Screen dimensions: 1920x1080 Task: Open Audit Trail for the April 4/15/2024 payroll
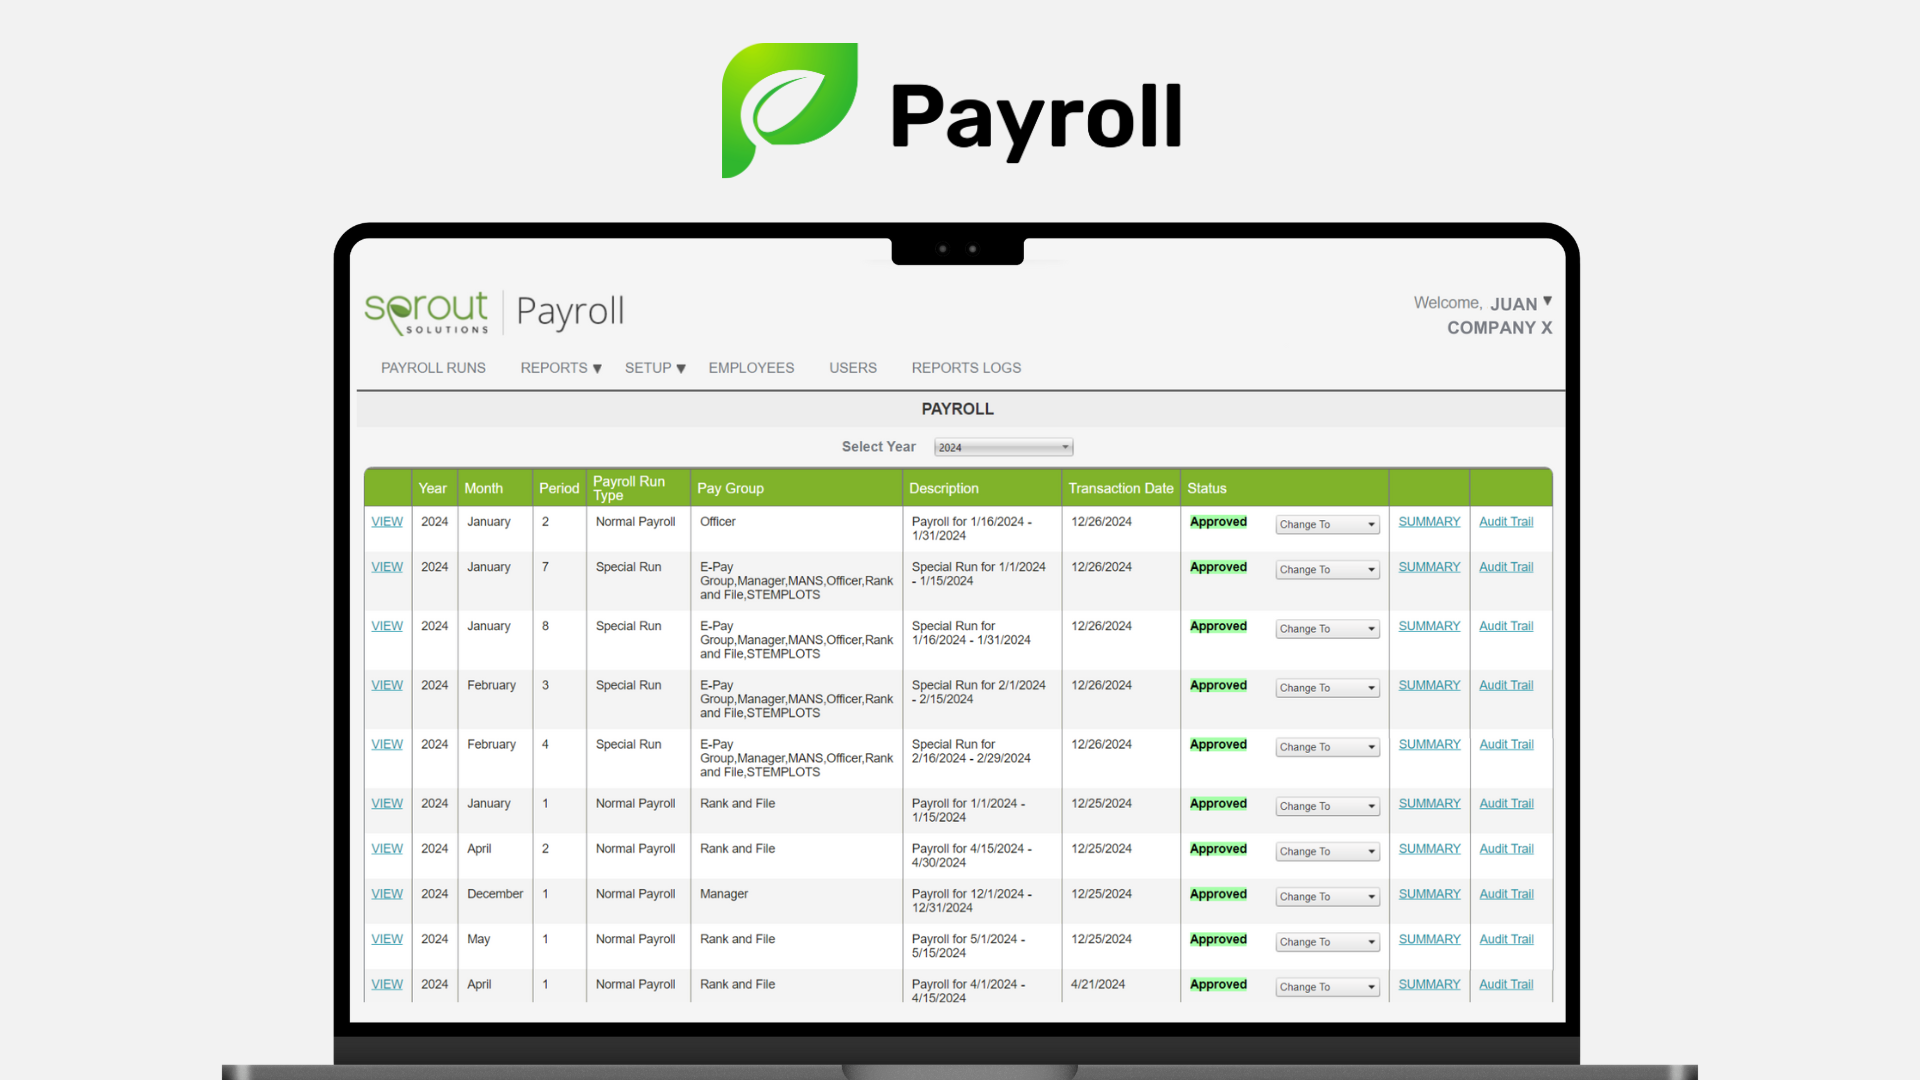(x=1505, y=848)
